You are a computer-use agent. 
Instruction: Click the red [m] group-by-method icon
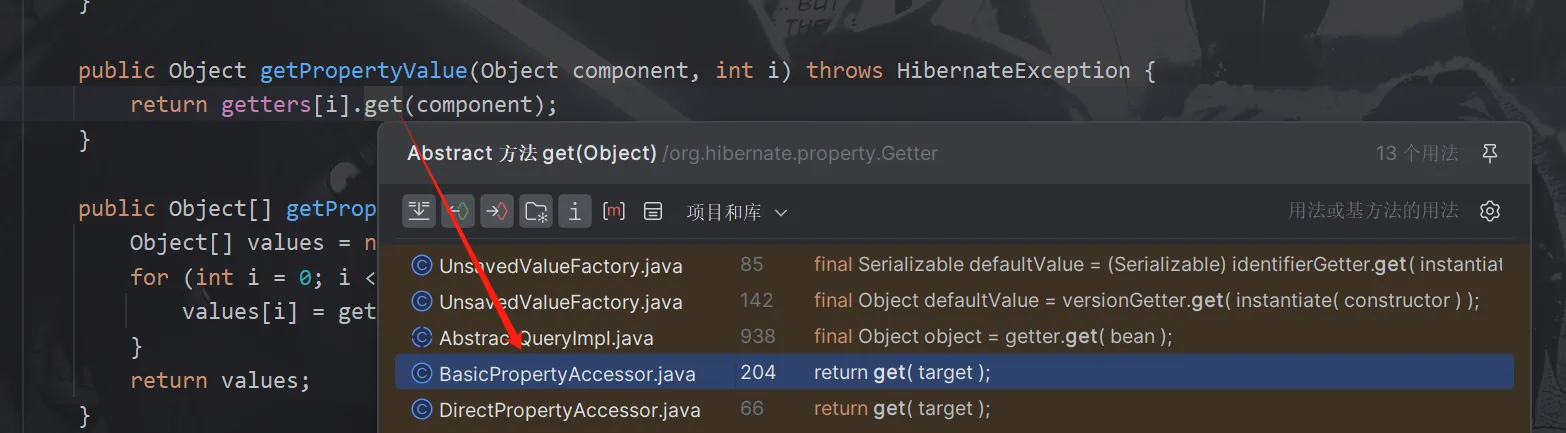(x=614, y=211)
